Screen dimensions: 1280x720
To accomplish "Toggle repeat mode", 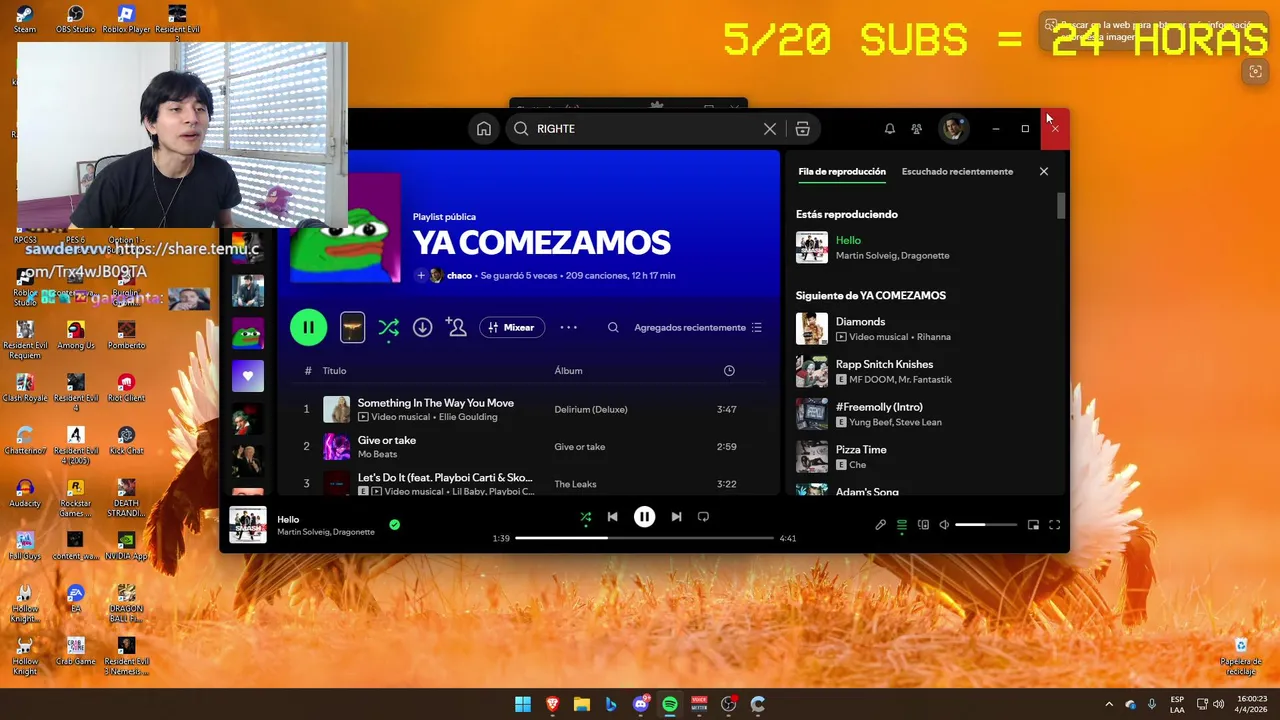I will pyautogui.click(x=703, y=517).
